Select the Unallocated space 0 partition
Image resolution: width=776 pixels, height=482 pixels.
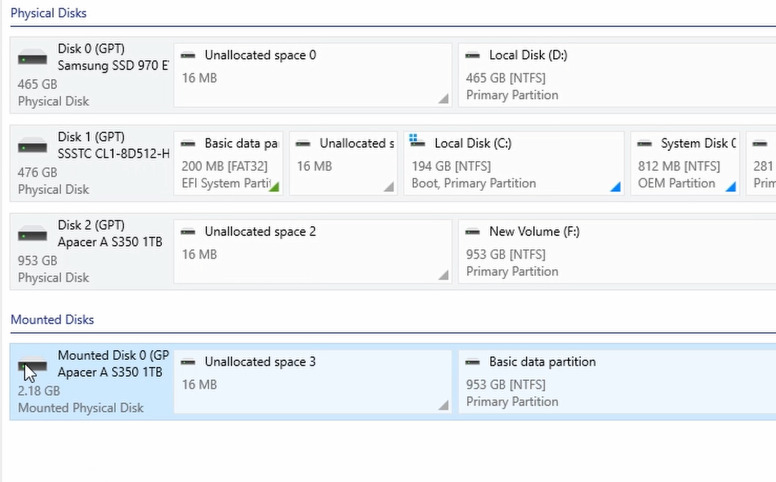pyautogui.click(x=313, y=75)
